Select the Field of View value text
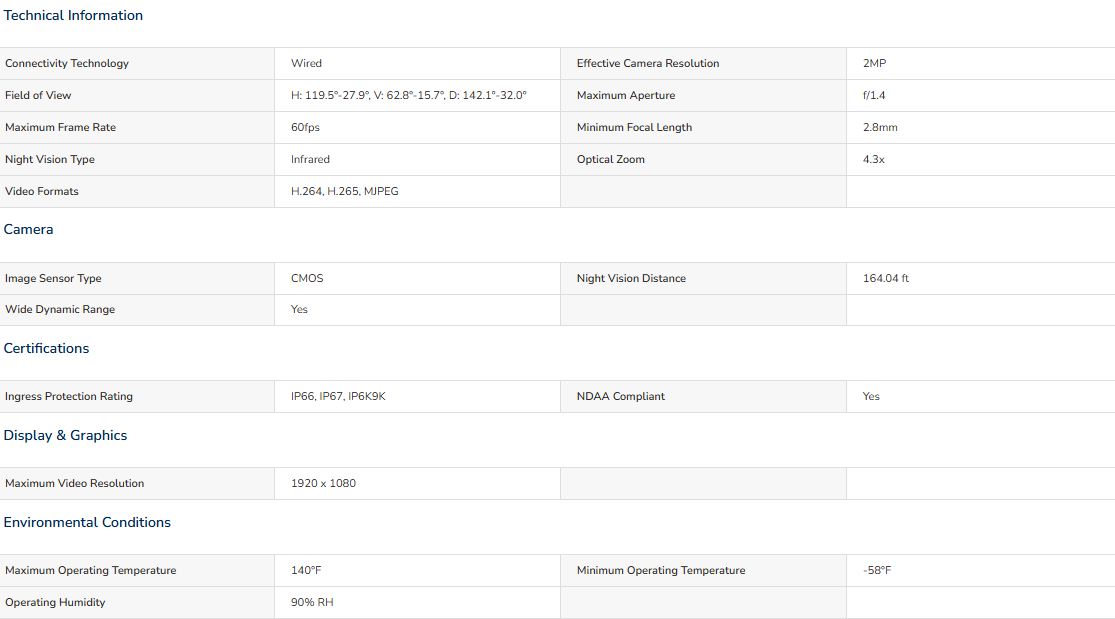Screen dimensions: 1115x619 pyautogui.click(x=409, y=95)
